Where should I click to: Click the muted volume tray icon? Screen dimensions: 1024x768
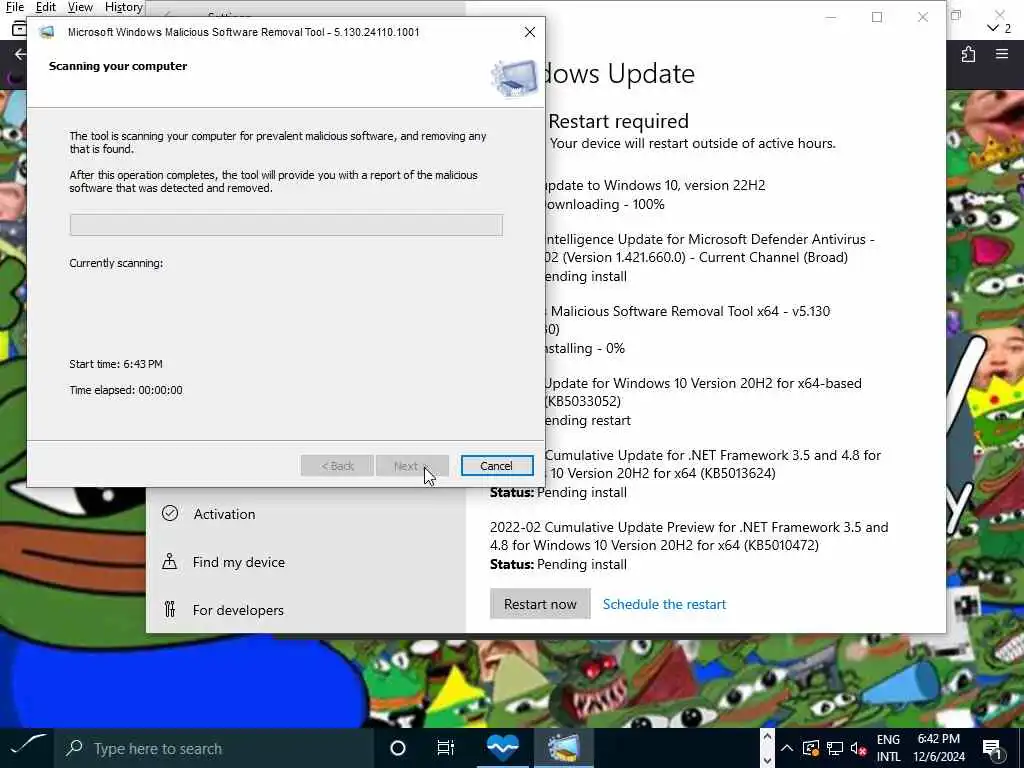coord(858,748)
